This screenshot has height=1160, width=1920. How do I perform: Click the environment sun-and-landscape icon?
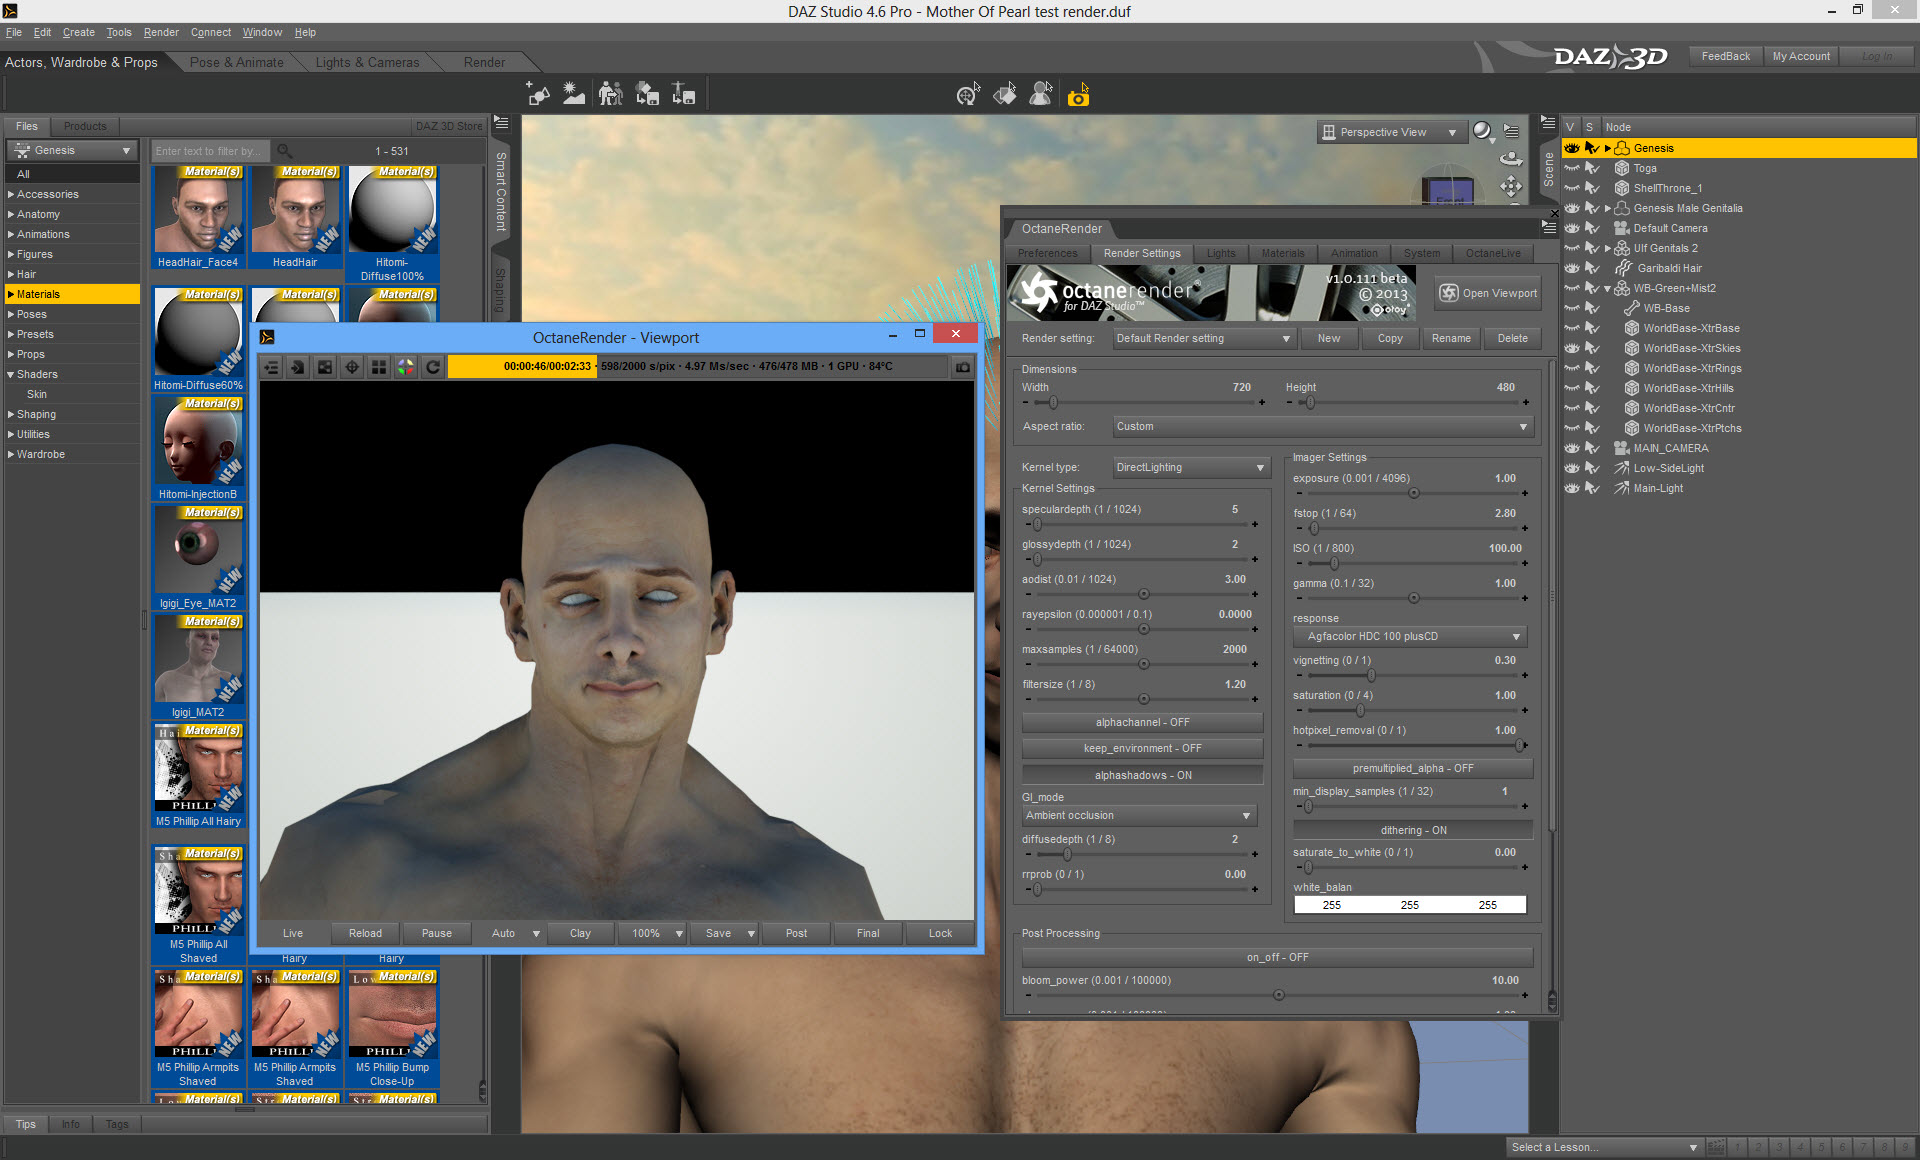573,94
